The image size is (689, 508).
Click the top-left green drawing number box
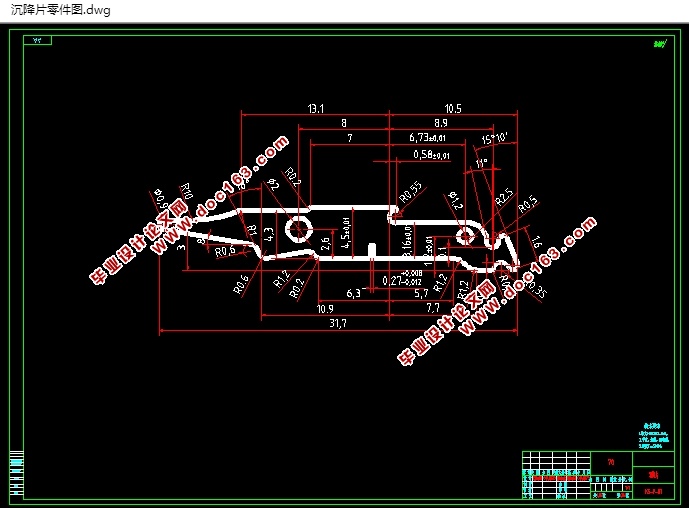tap(39, 41)
